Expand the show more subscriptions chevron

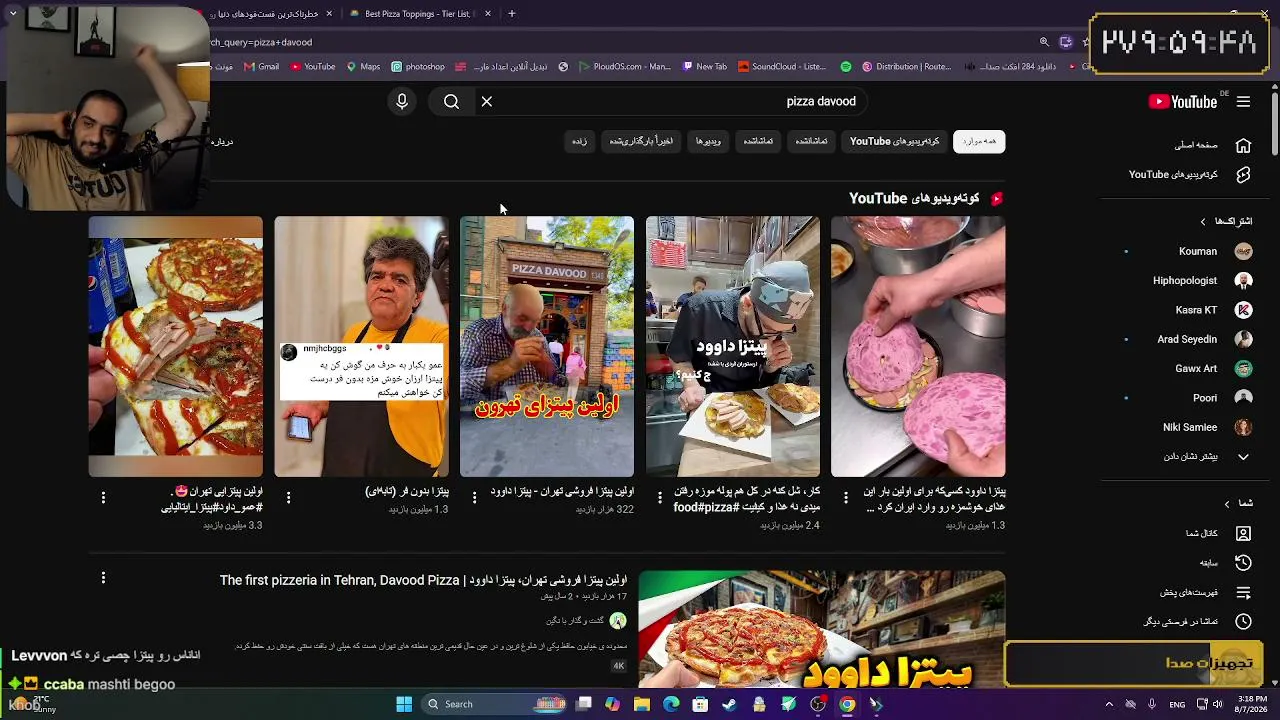tap(1243, 456)
